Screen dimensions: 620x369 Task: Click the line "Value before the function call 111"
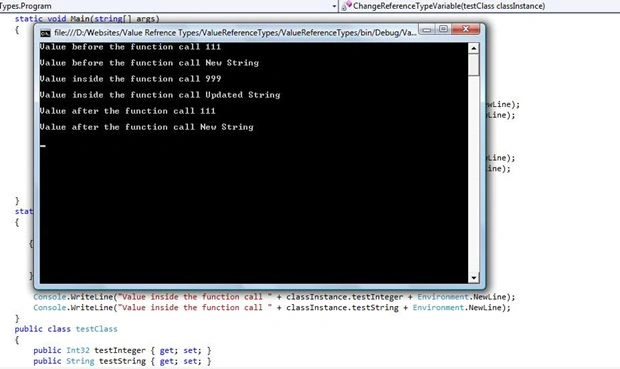click(x=130, y=47)
